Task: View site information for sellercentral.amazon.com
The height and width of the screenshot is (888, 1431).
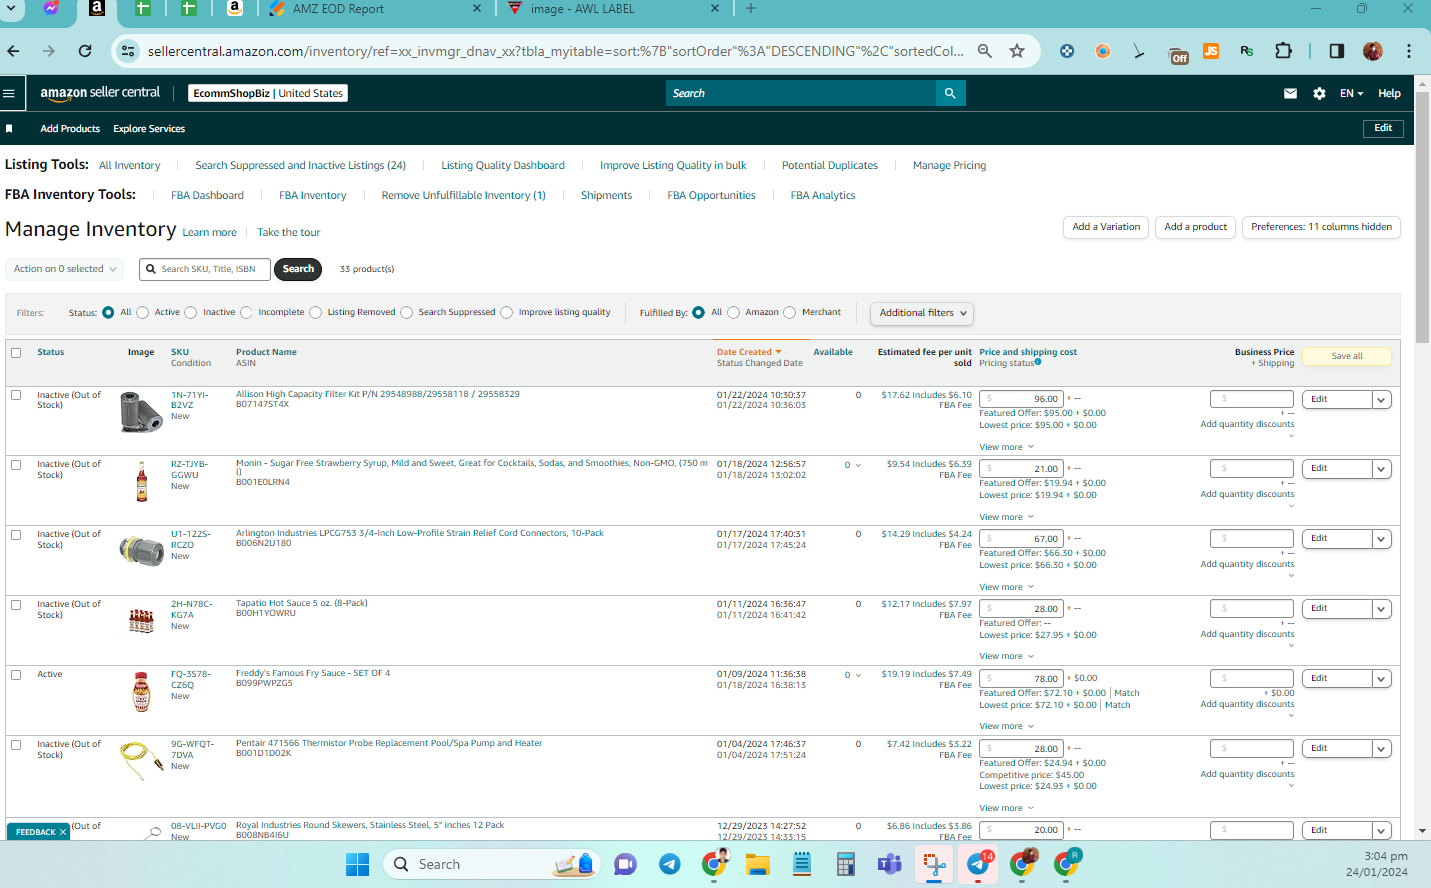Action: (x=127, y=51)
